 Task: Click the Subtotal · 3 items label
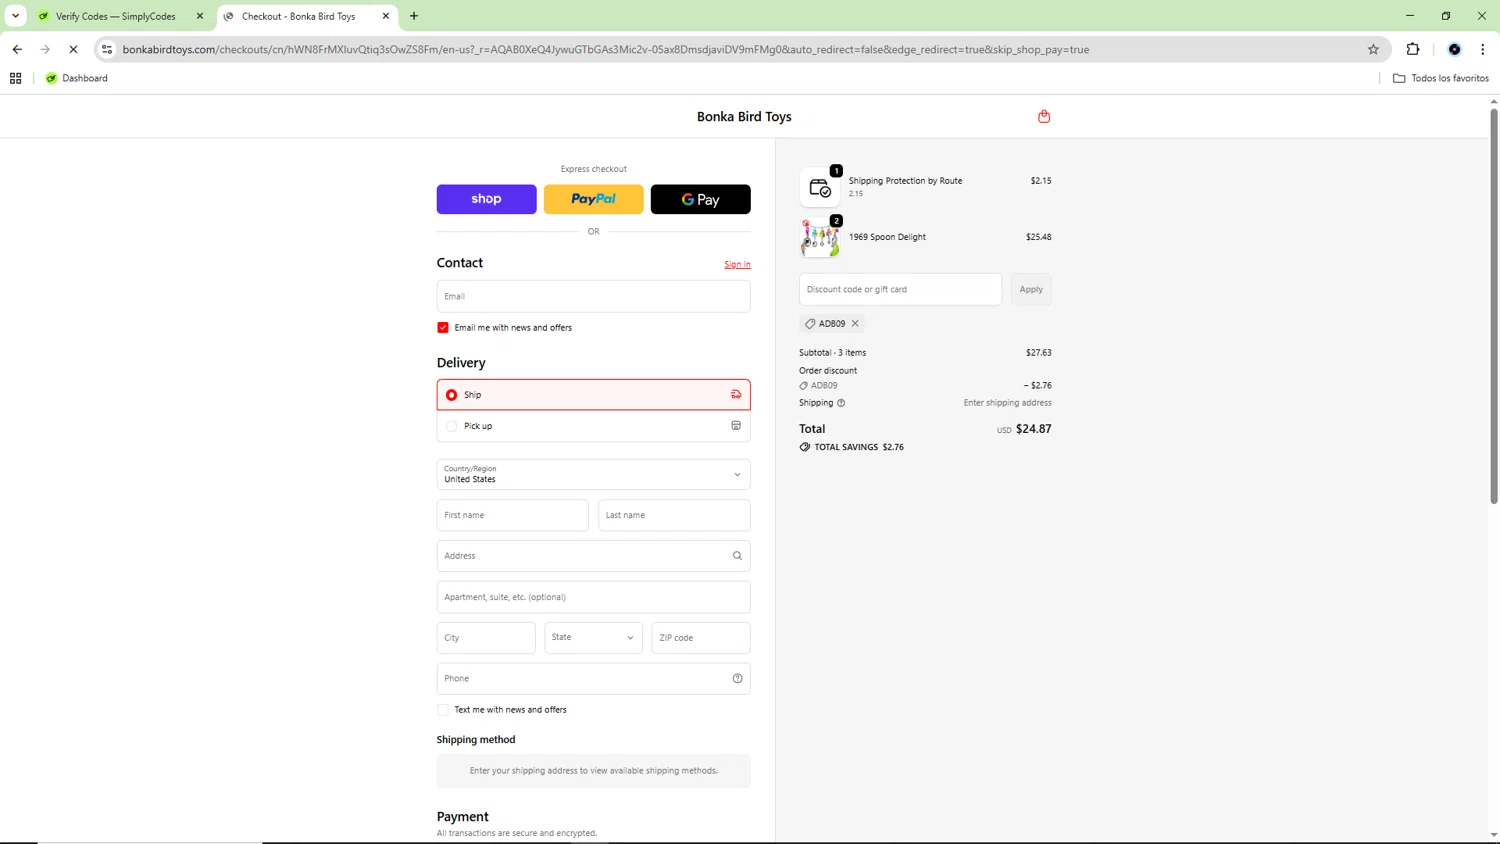click(x=832, y=353)
